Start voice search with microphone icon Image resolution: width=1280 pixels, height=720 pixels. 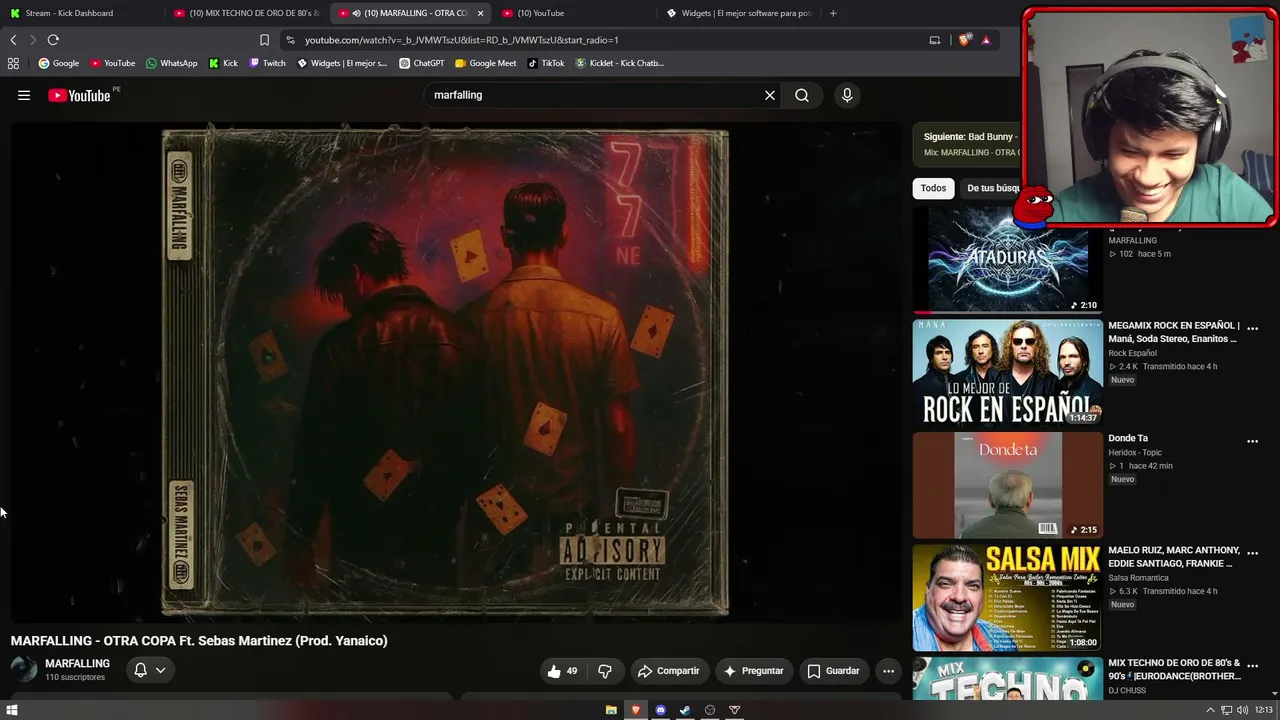(x=847, y=95)
